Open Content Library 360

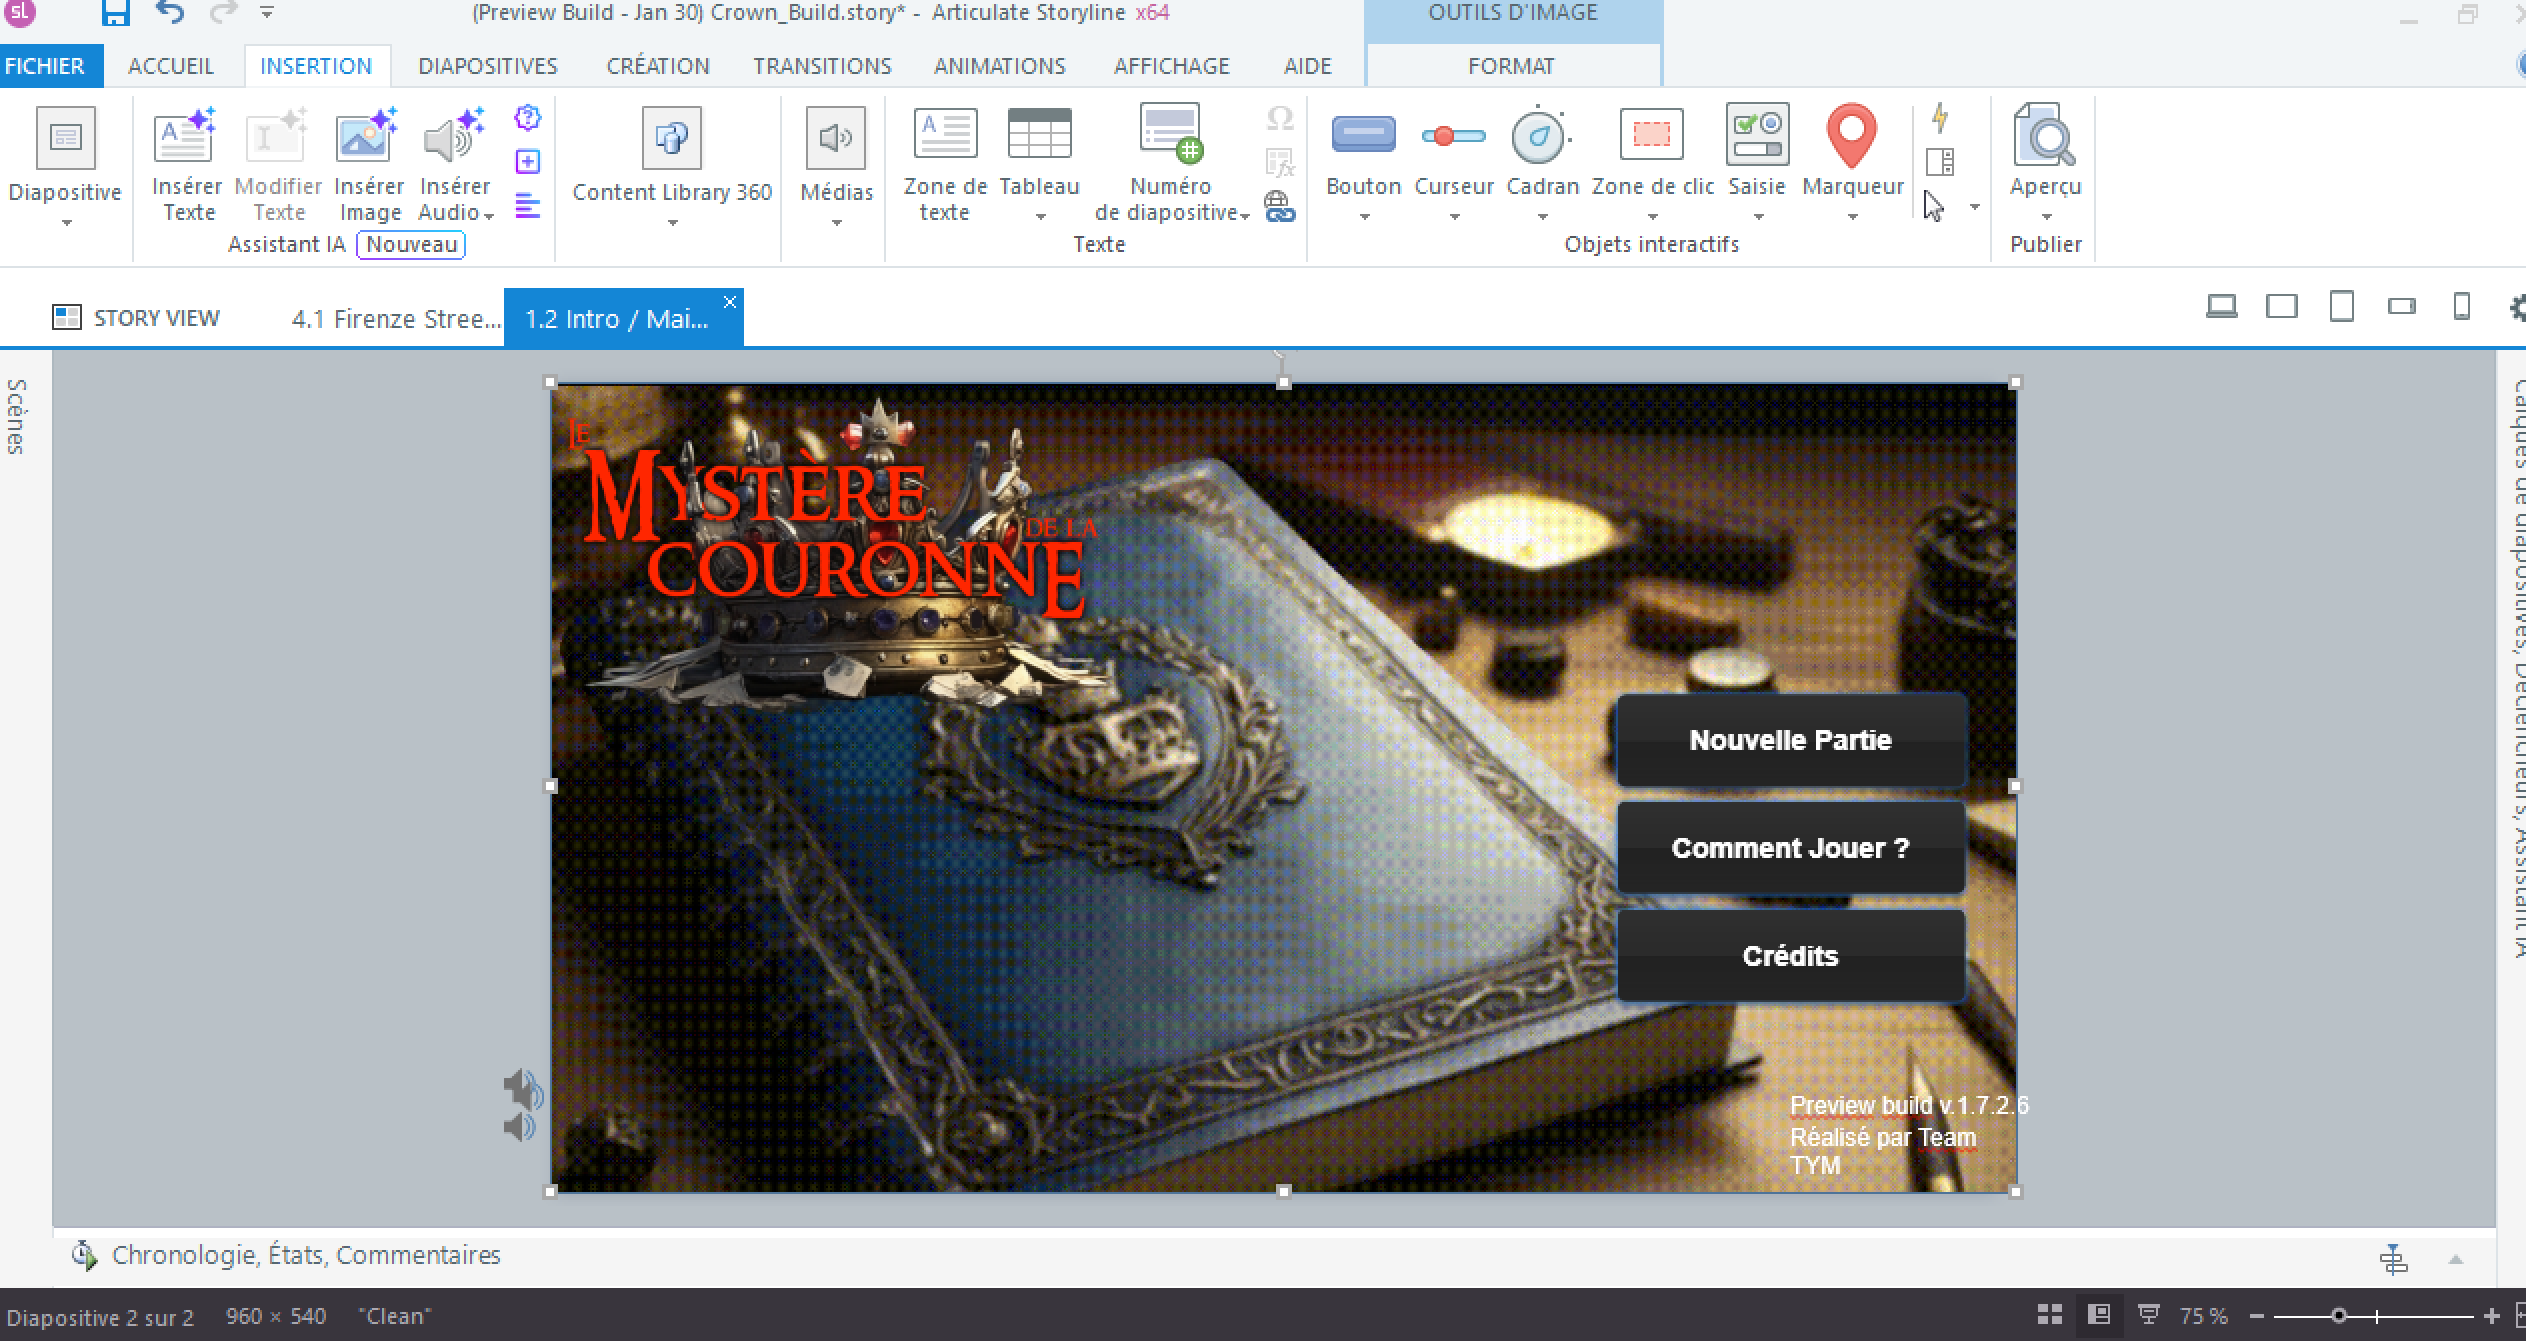pos(672,138)
